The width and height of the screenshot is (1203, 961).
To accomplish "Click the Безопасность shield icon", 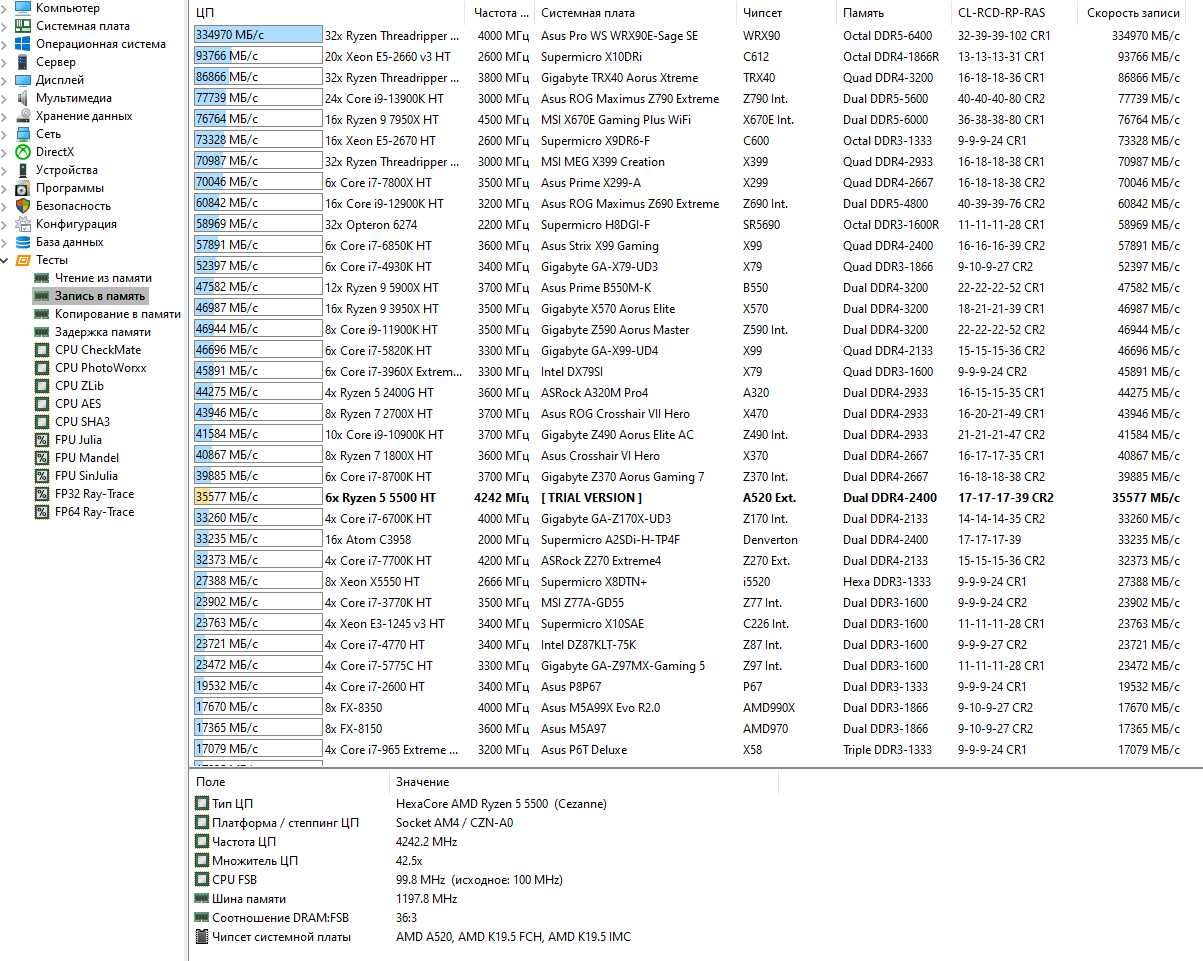I will [22, 206].
